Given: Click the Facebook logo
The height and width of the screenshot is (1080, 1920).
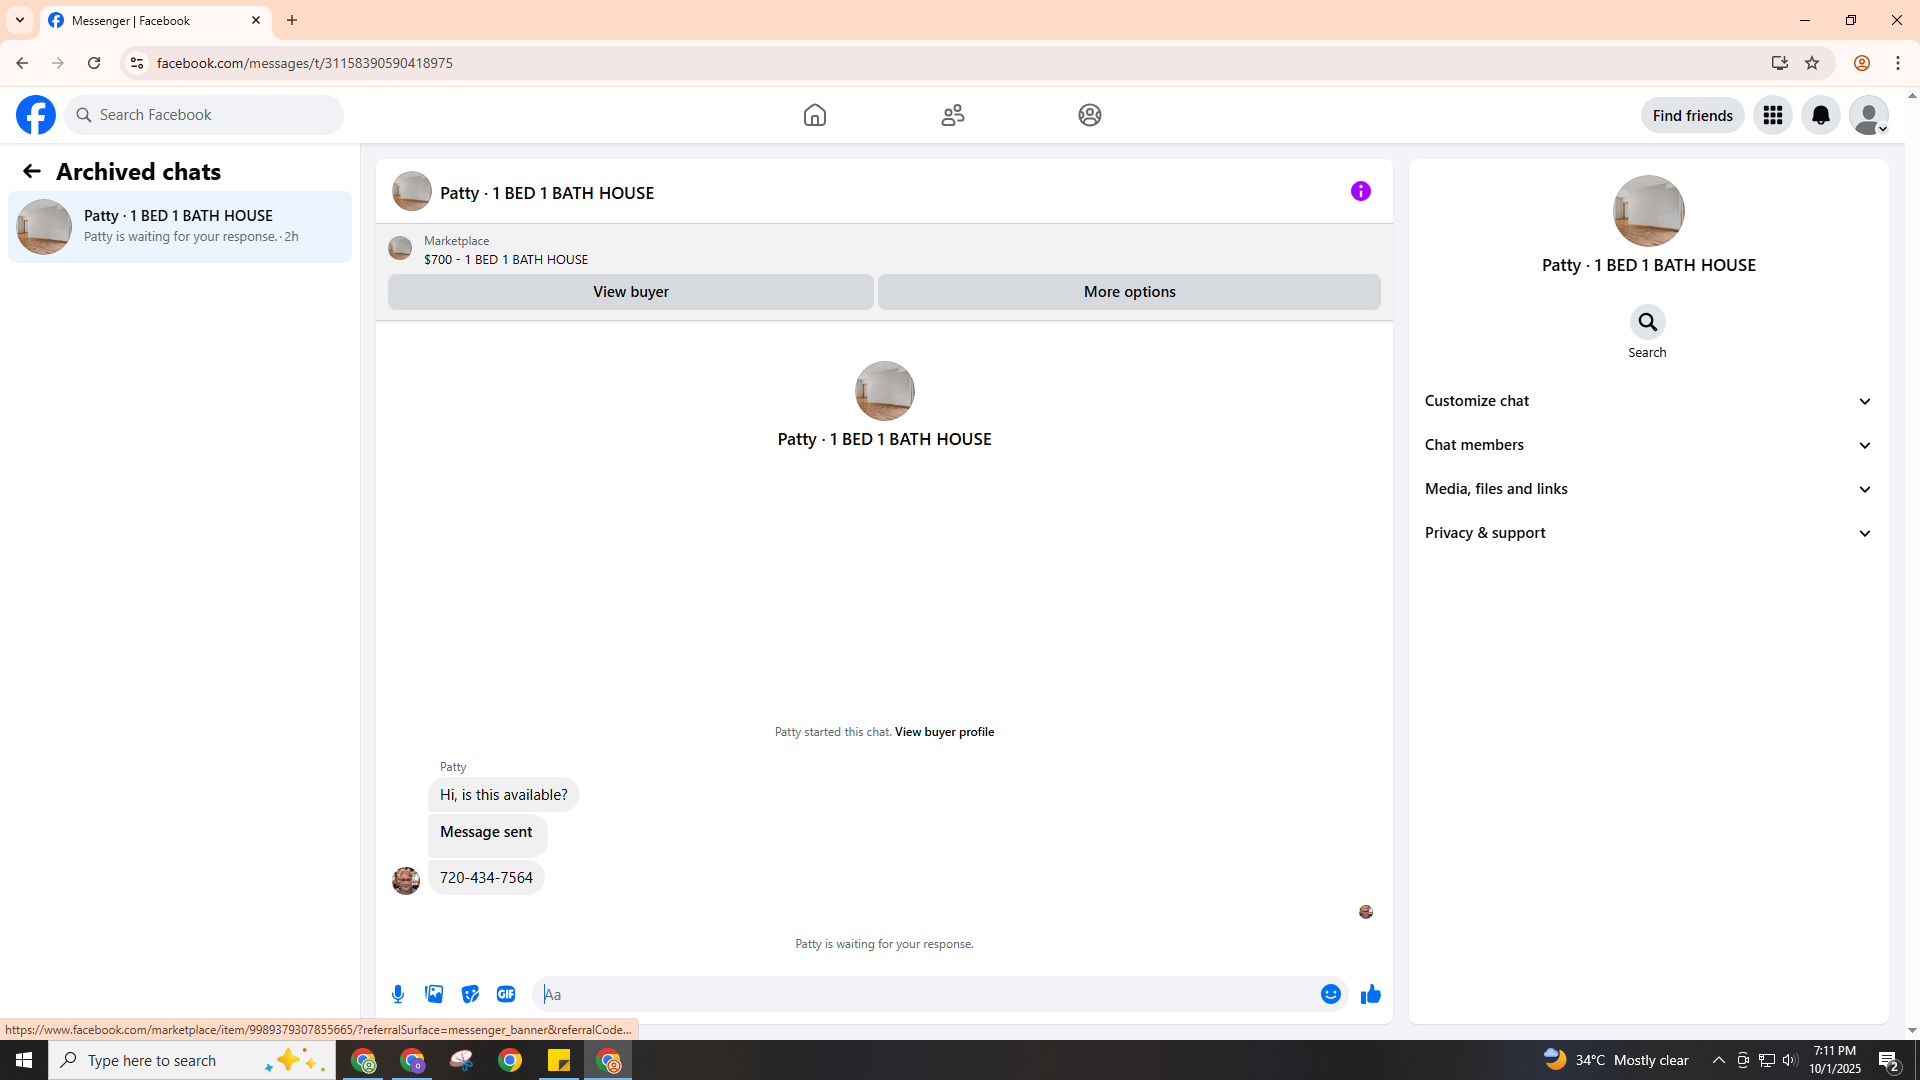Looking at the screenshot, I should (x=36, y=115).
